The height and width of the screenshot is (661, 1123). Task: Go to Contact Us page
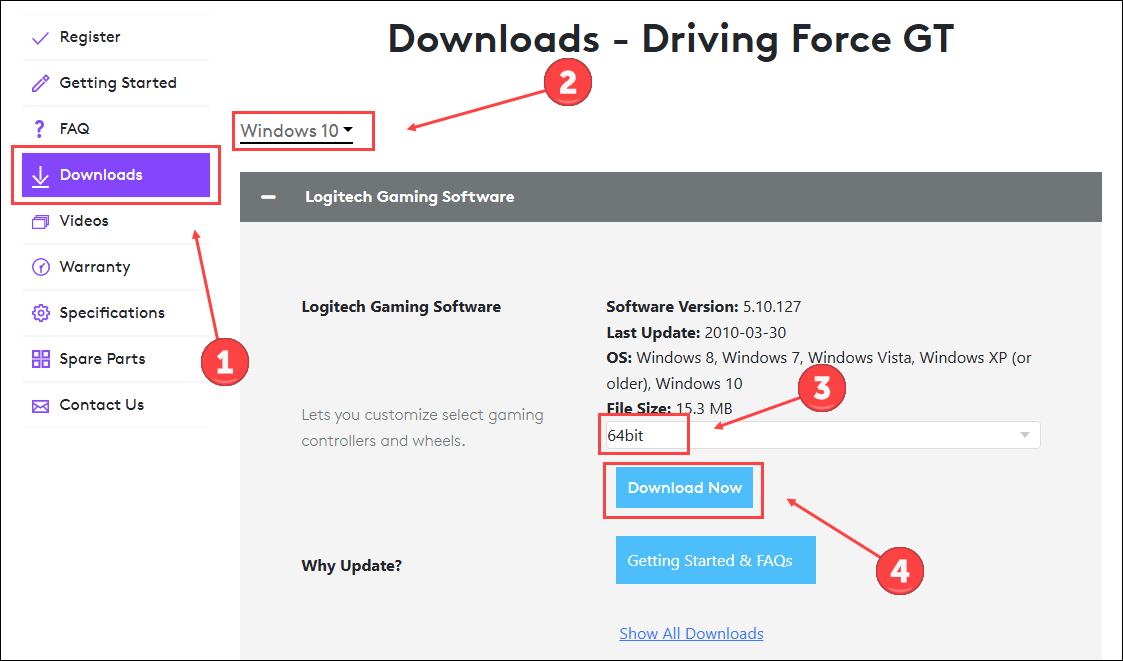116,405
